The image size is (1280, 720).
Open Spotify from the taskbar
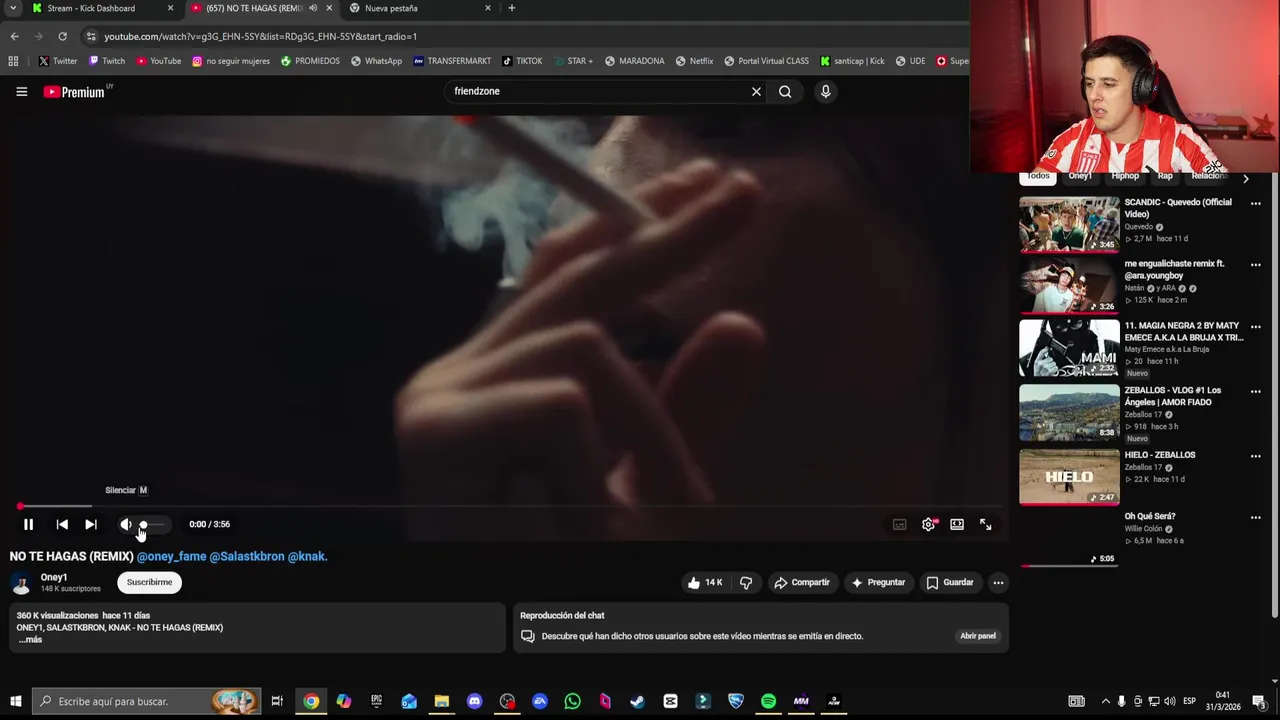coord(768,701)
